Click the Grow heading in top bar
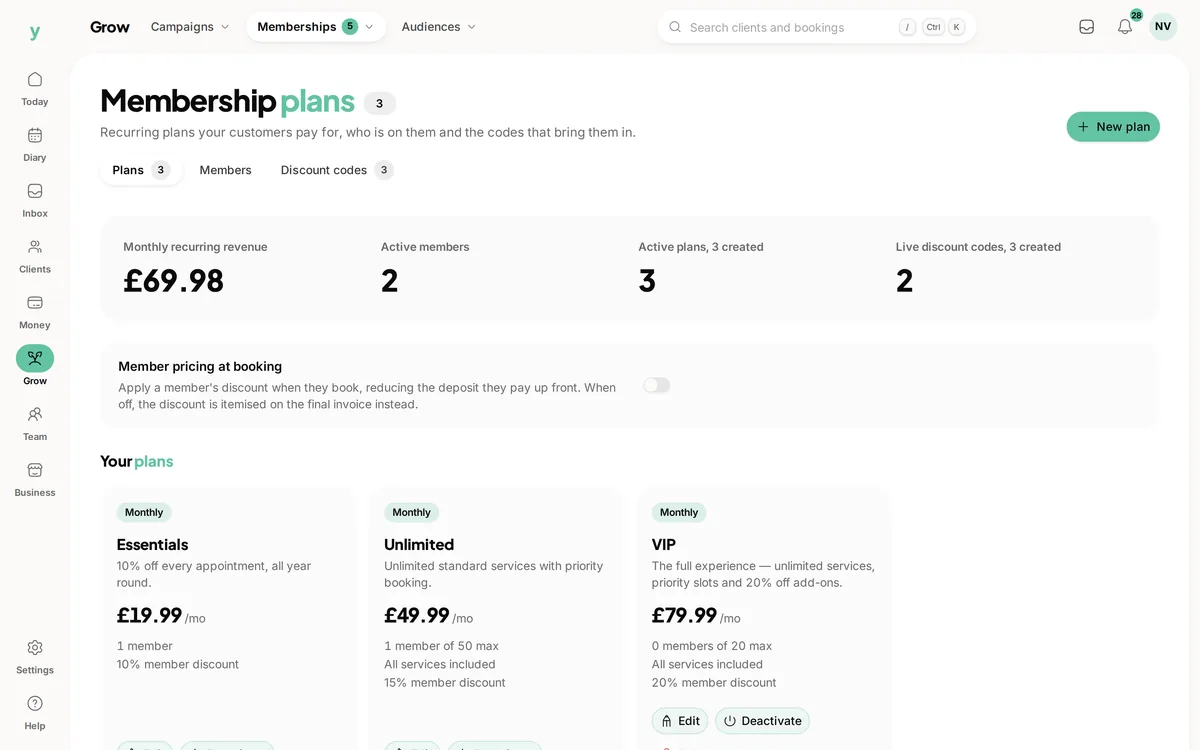 tap(110, 27)
